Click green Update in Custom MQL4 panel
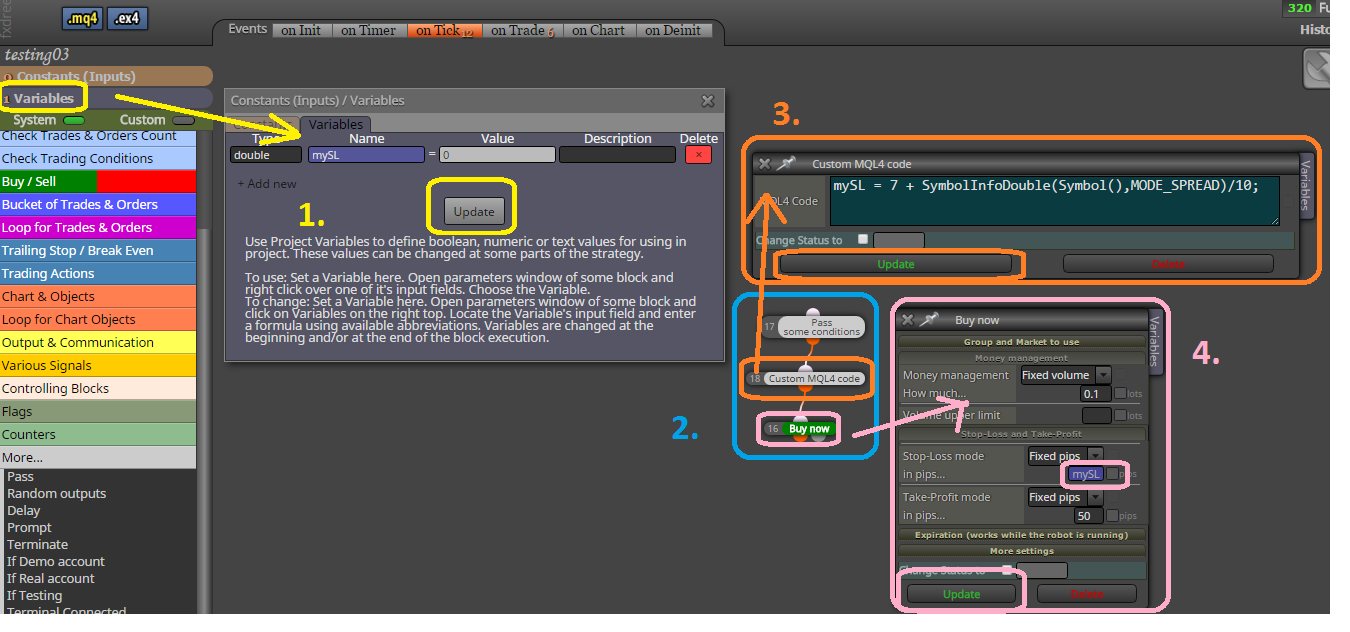This screenshot has height=632, width=1350. pos(896,264)
